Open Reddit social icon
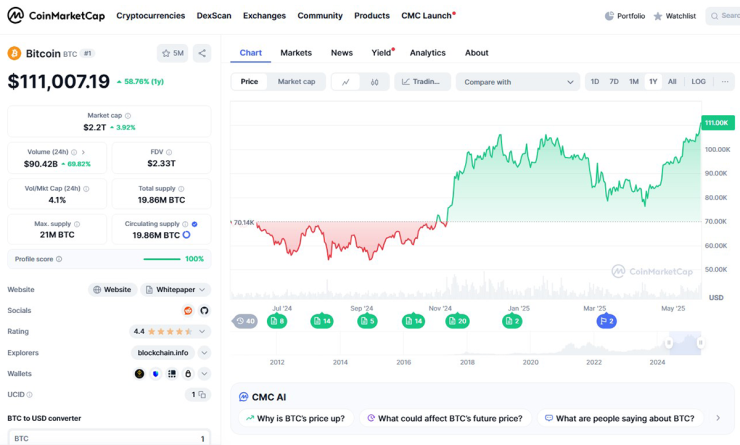Viewport: 740px width, 445px height. pos(188,311)
